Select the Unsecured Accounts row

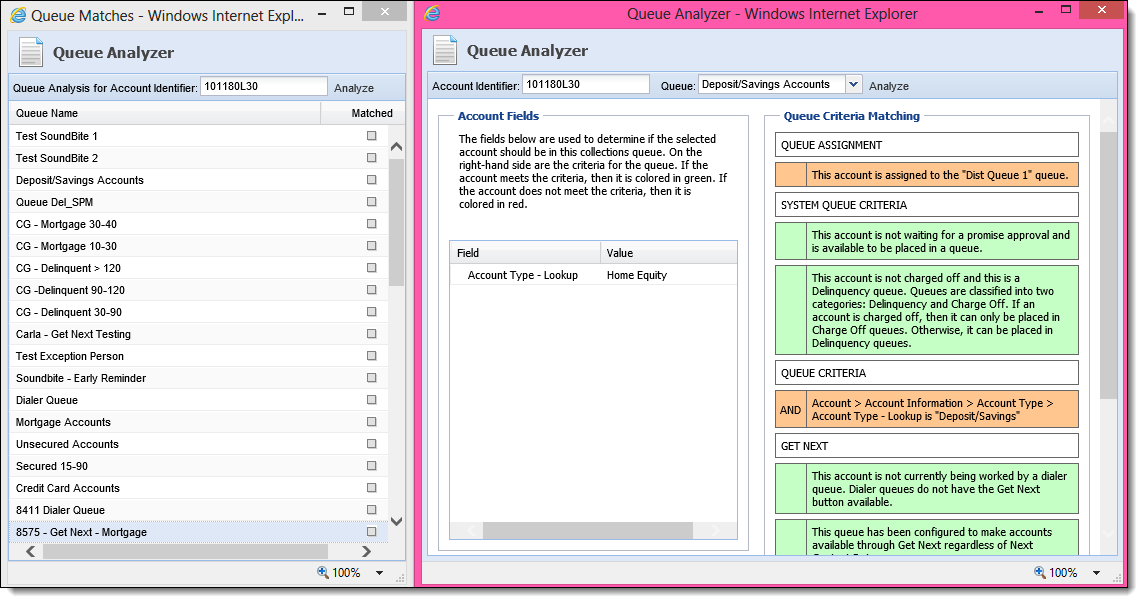click(x=198, y=444)
